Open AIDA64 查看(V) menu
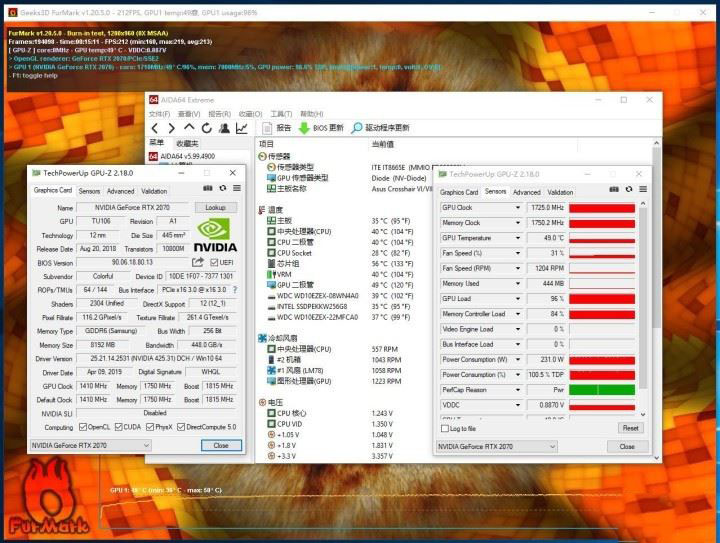This screenshot has height=543, width=720. [189, 114]
